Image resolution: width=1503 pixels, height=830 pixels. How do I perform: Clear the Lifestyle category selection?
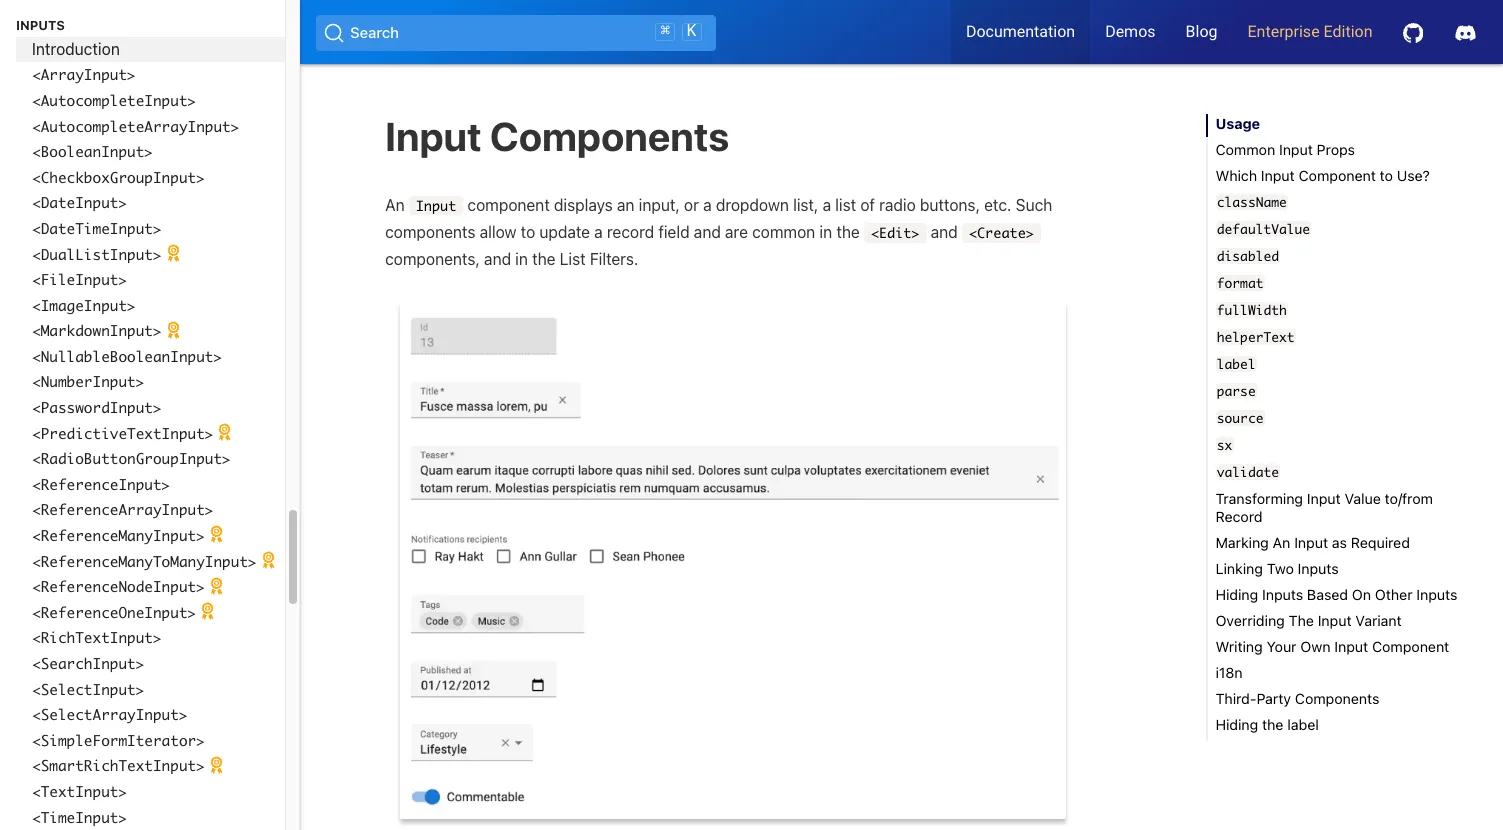[x=504, y=743]
